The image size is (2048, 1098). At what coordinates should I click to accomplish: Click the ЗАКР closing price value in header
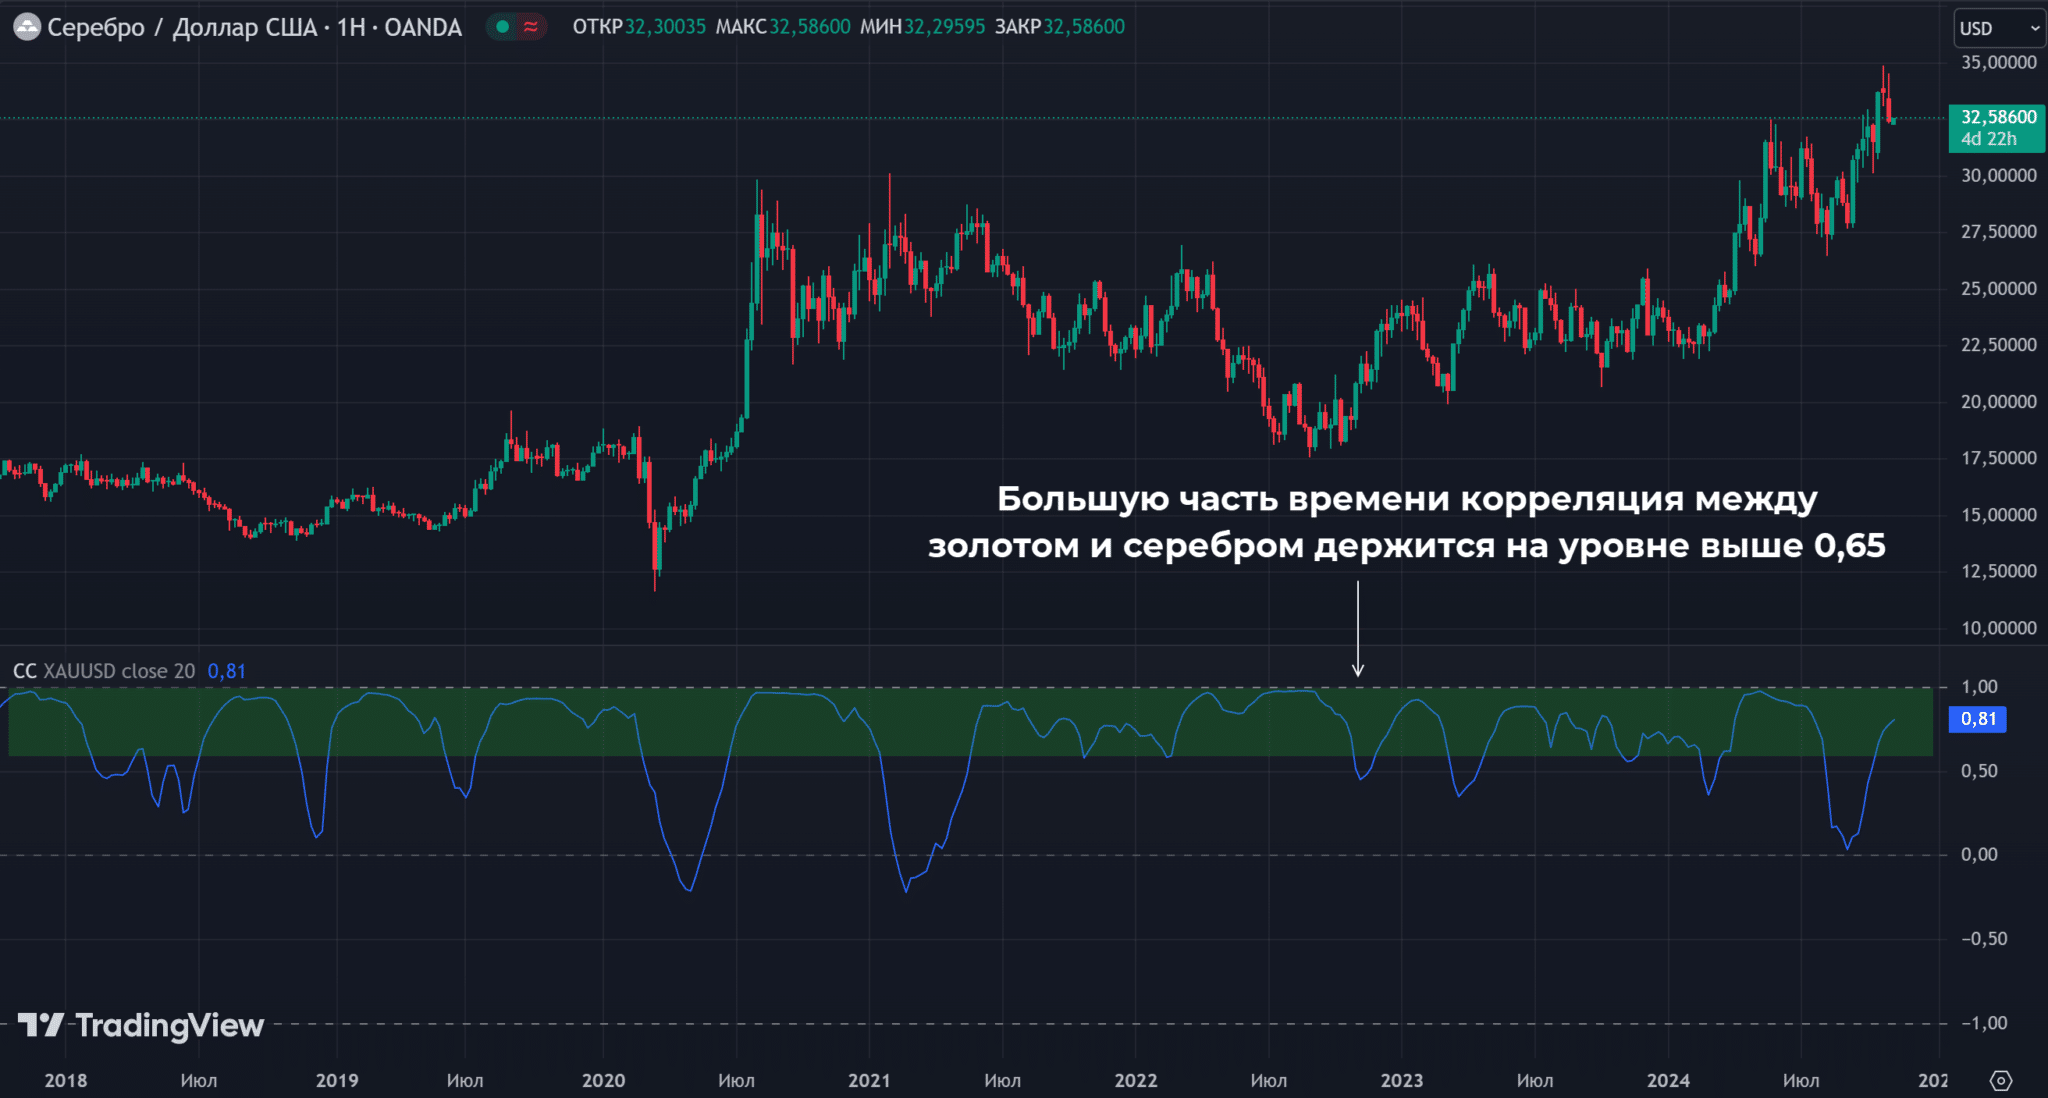point(1084,27)
